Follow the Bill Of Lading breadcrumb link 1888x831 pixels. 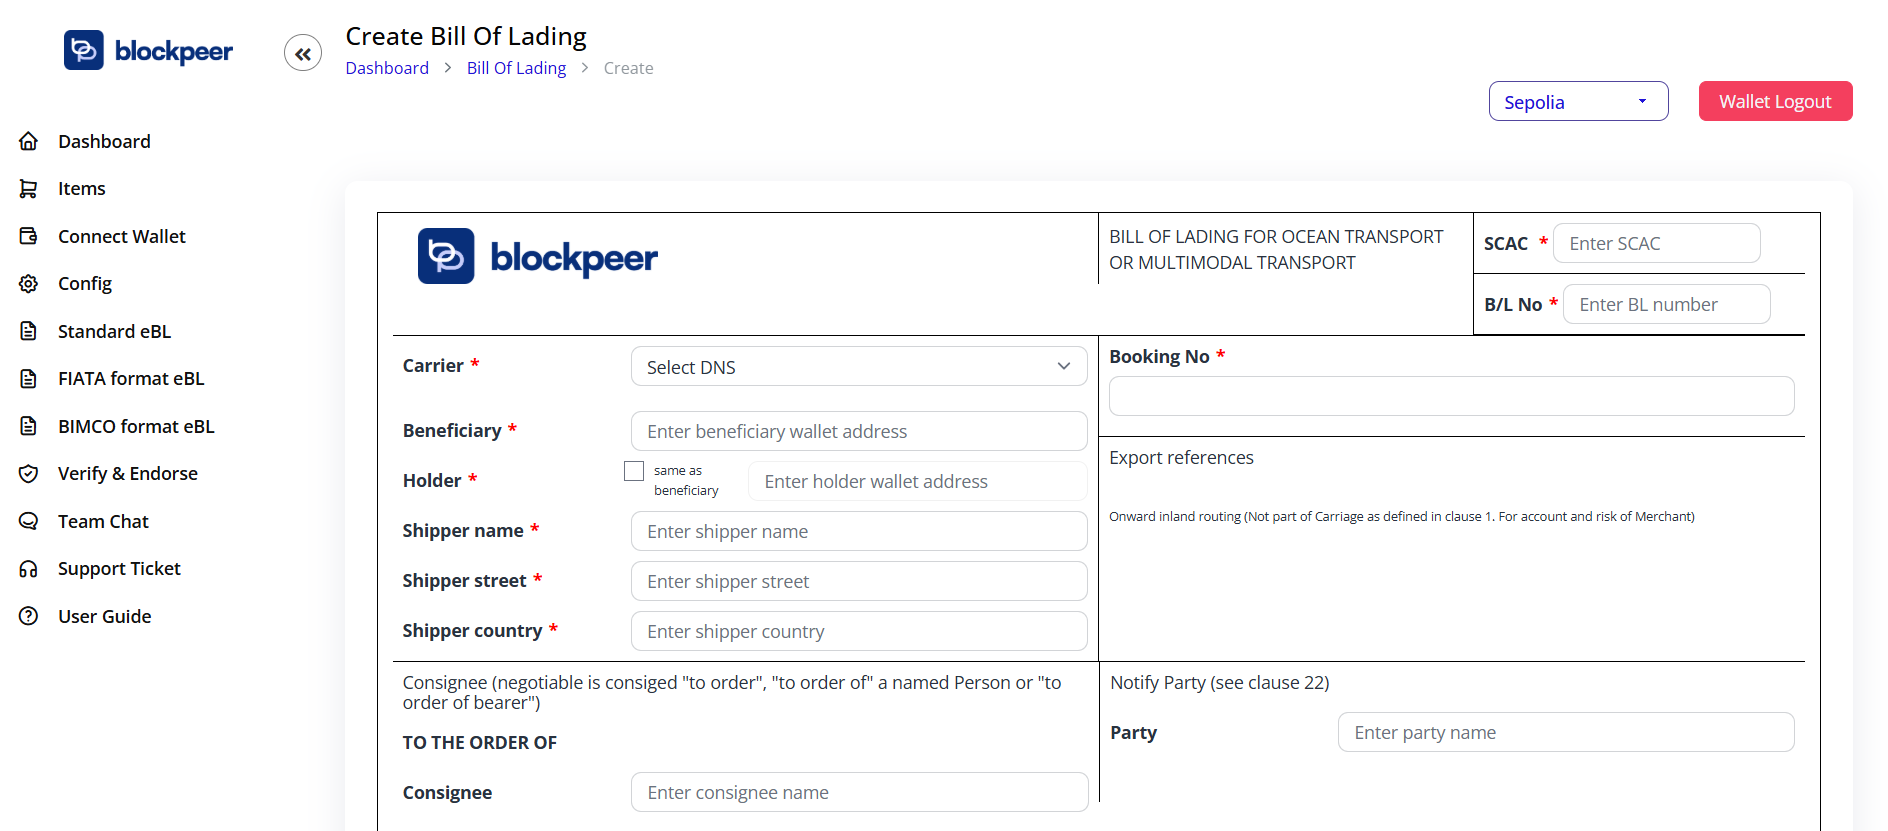tap(516, 68)
